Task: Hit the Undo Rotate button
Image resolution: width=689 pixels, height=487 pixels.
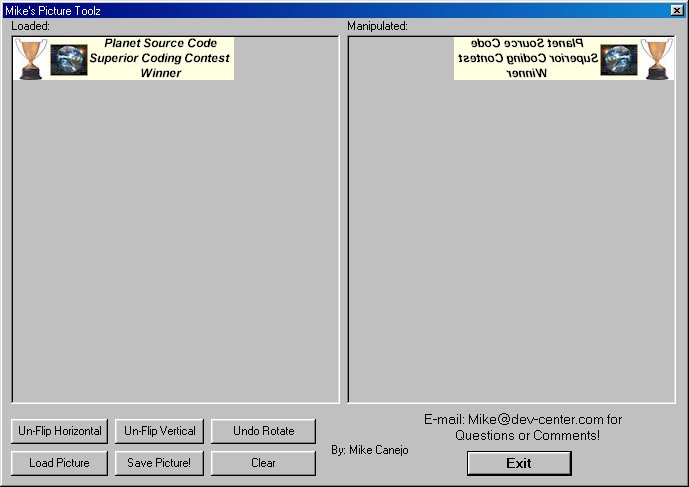Action: (x=263, y=431)
